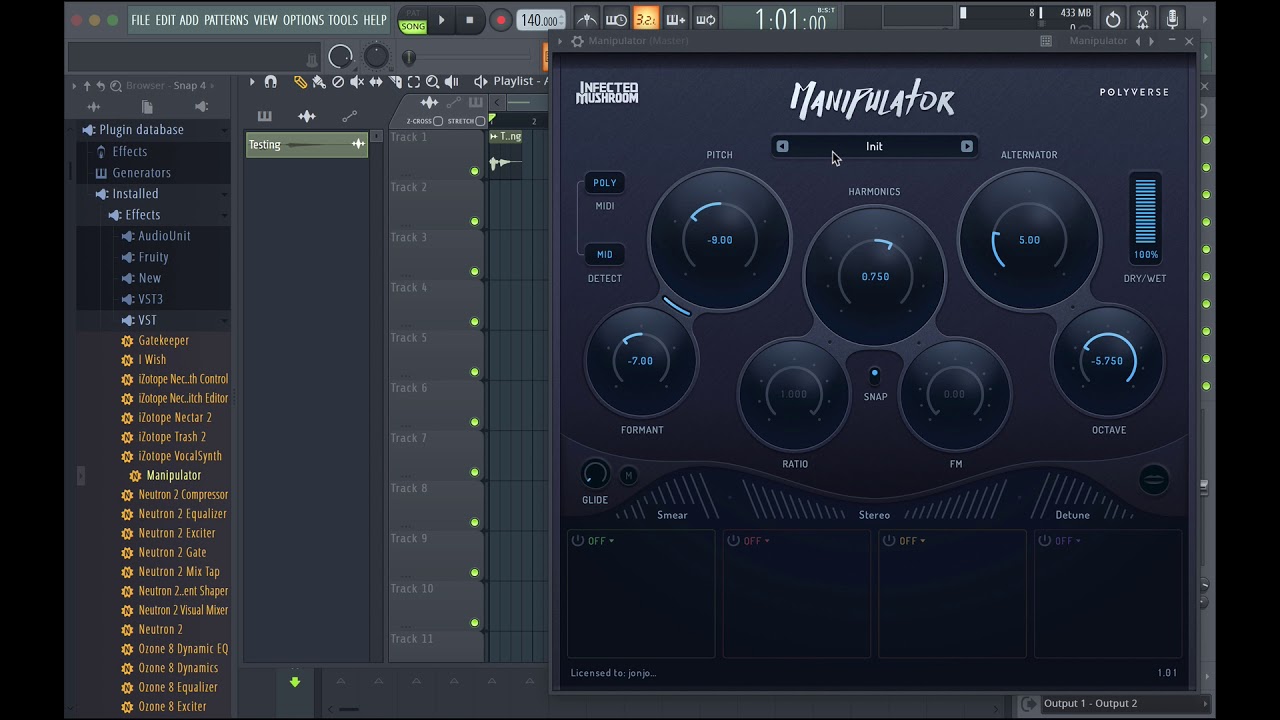Select the pencil draw tool in Playlist
This screenshot has width=1280, height=720.
coord(300,82)
